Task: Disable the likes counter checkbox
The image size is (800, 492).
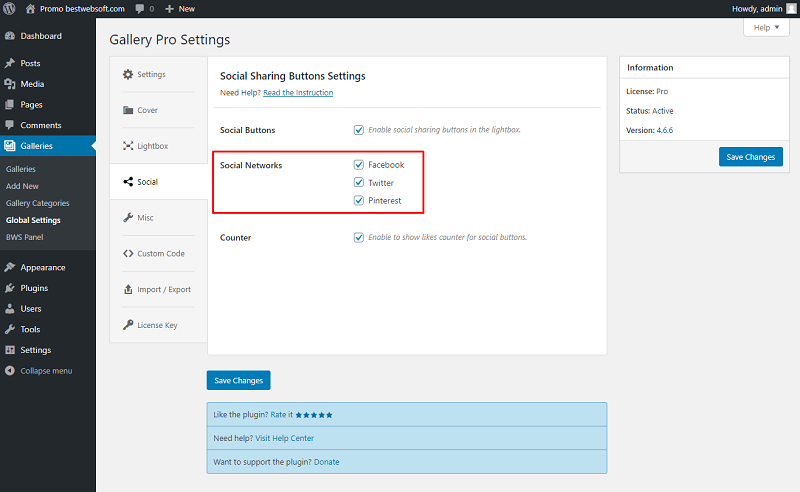Action: (359, 237)
